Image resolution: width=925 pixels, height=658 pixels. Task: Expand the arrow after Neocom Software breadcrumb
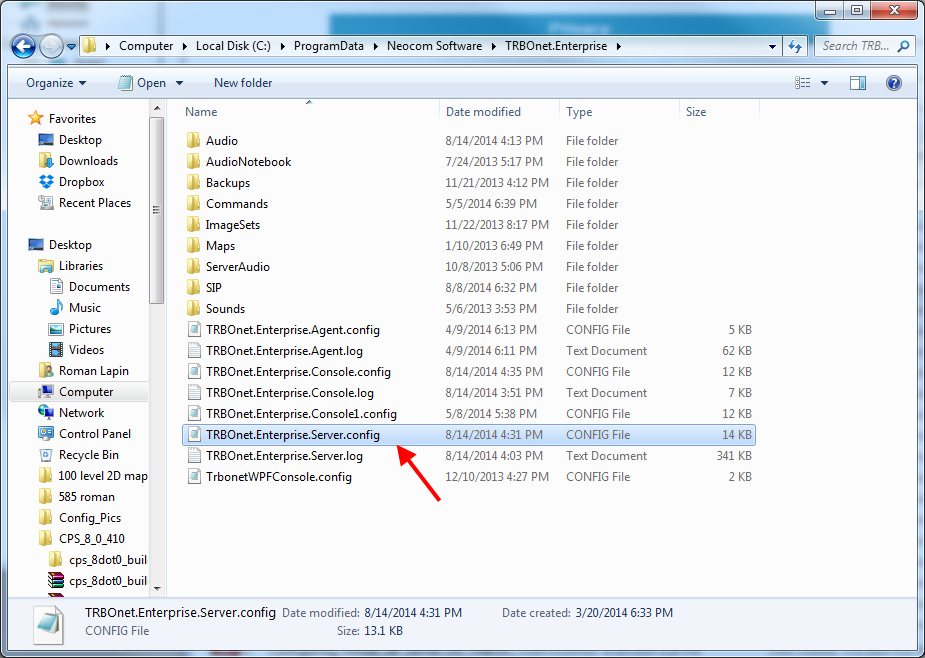click(x=494, y=46)
